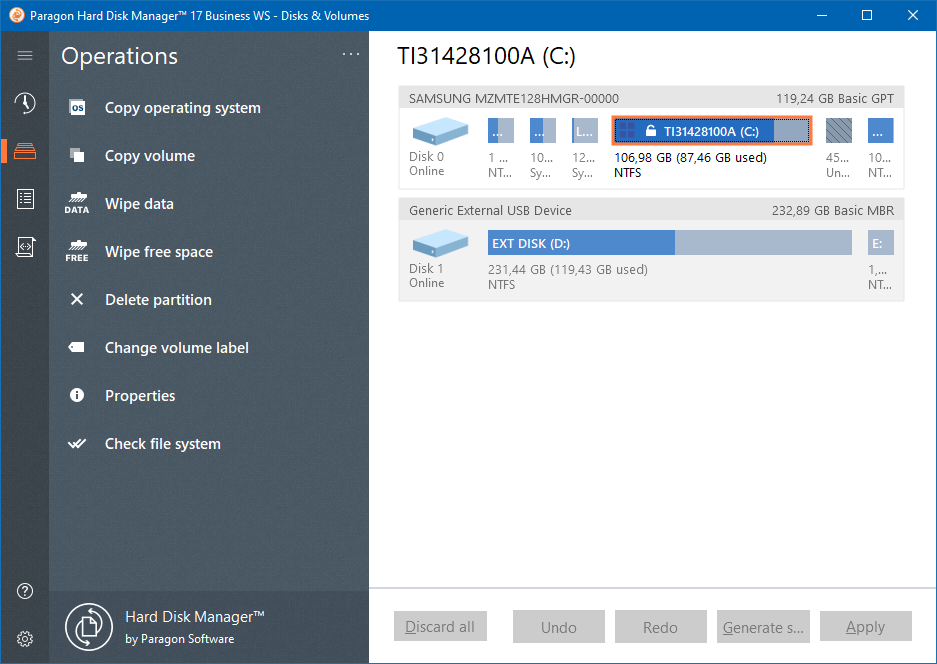Choose Check file system operation
Image resolution: width=937 pixels, height=664 pixels.
click(163, 443)
